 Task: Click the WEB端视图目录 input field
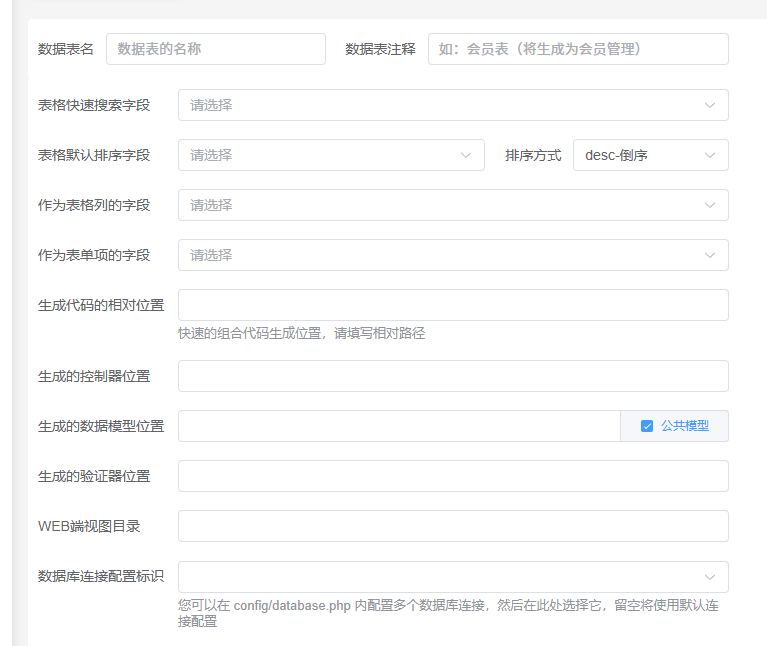tap(453, 526)
